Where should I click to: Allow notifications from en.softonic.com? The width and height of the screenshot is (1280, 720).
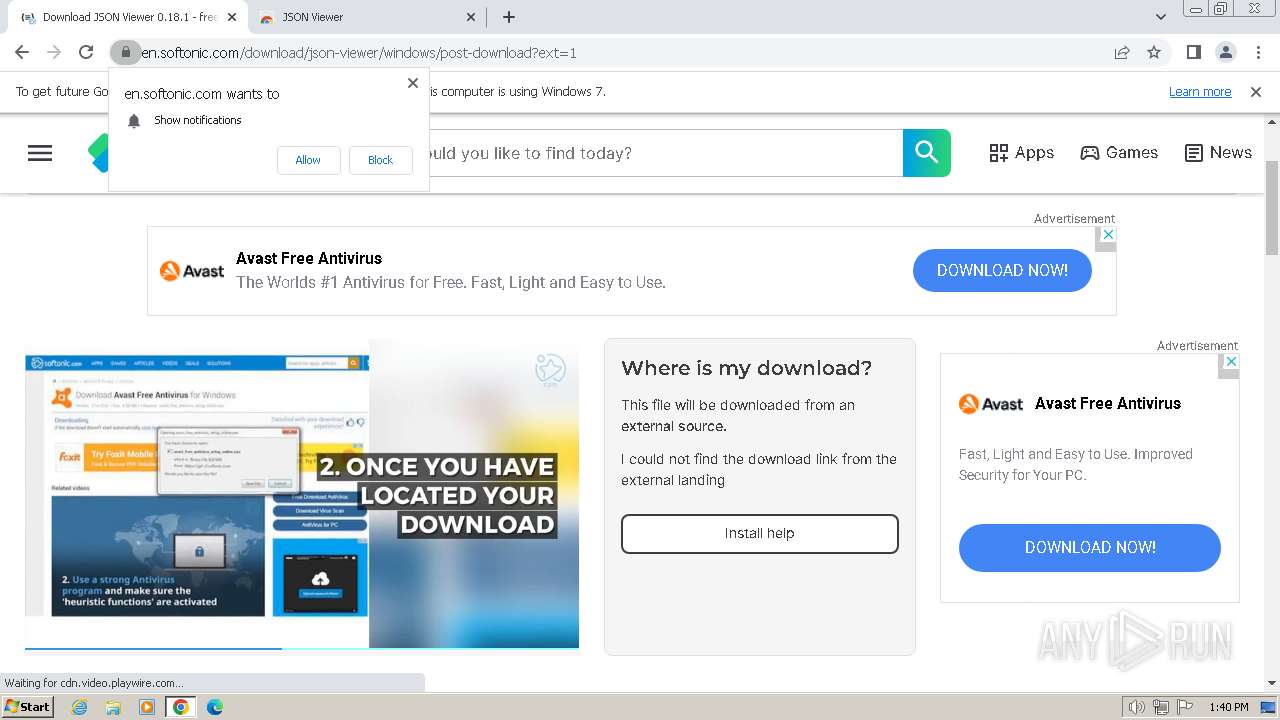(308, 160)
